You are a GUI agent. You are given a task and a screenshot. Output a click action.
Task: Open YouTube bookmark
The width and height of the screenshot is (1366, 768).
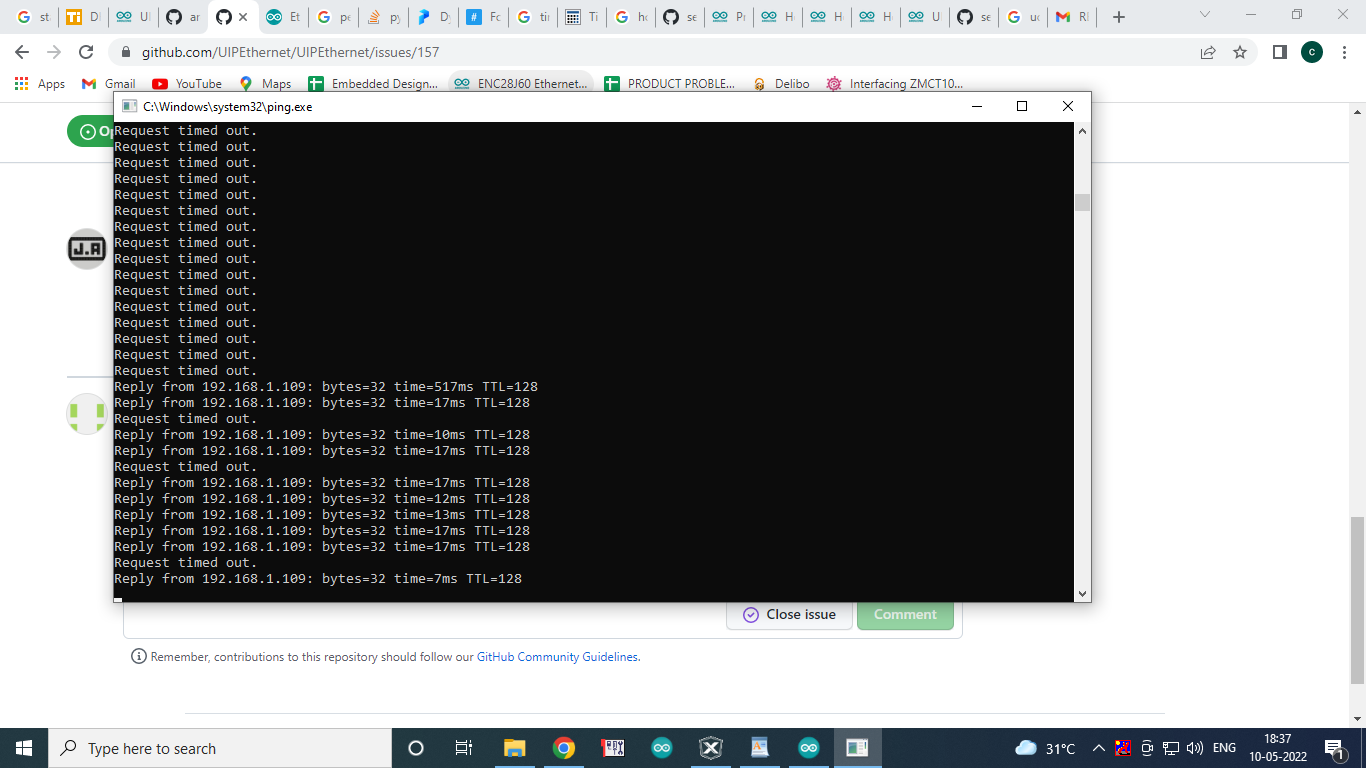point(187,84)
